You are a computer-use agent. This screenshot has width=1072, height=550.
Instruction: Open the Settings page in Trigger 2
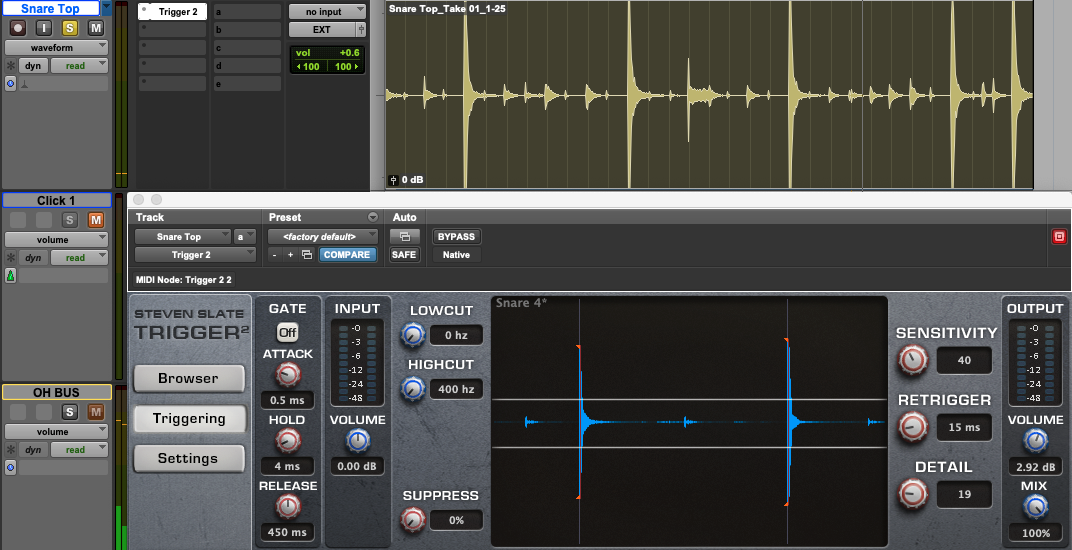click(x=189, y=458)
